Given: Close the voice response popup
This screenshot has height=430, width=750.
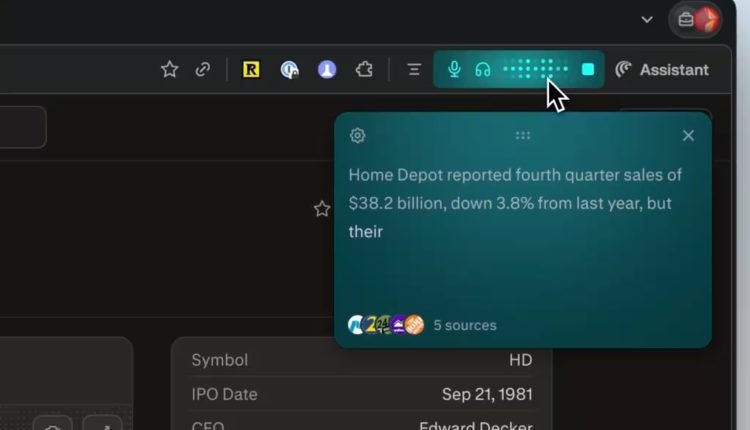Looking at the screenshot, I should 688,136.
